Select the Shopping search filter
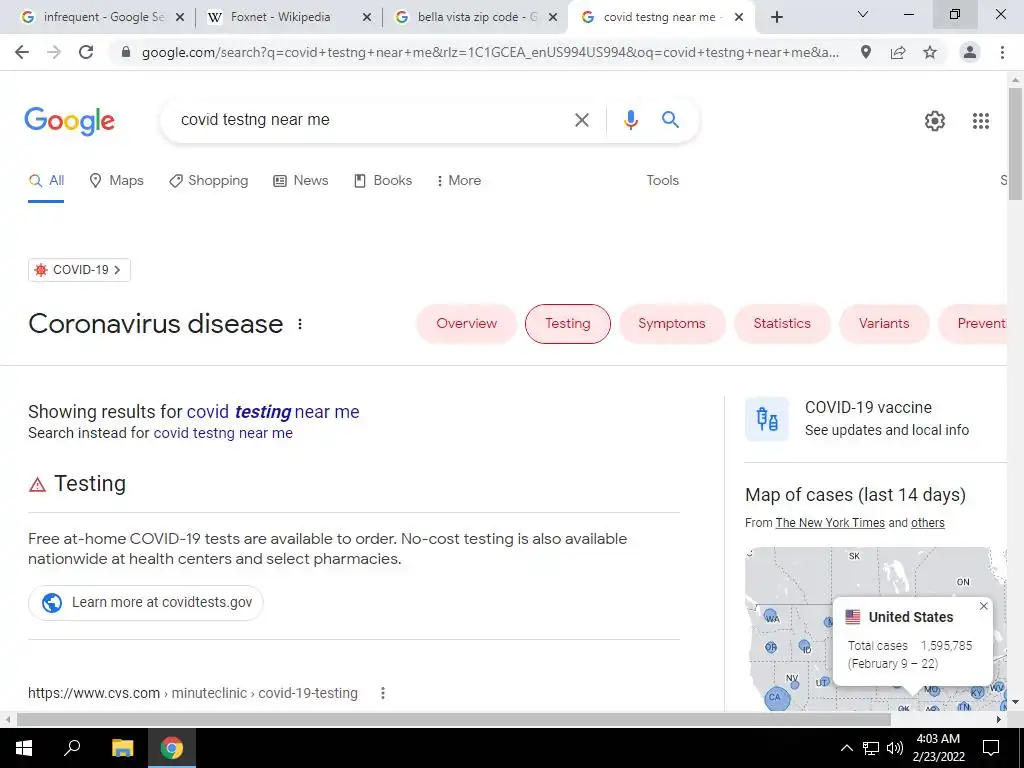The height and width of the screenshot is (768, 1024). point(208,180)
